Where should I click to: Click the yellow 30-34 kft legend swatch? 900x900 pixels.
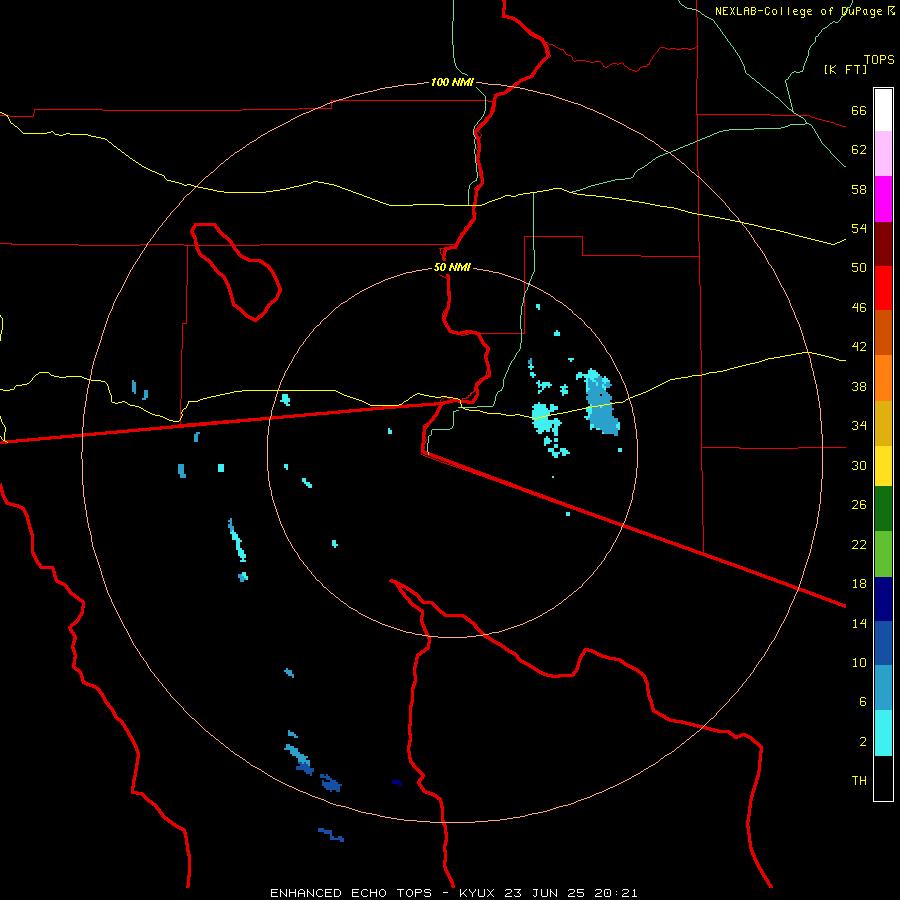(x=883, y=466)
